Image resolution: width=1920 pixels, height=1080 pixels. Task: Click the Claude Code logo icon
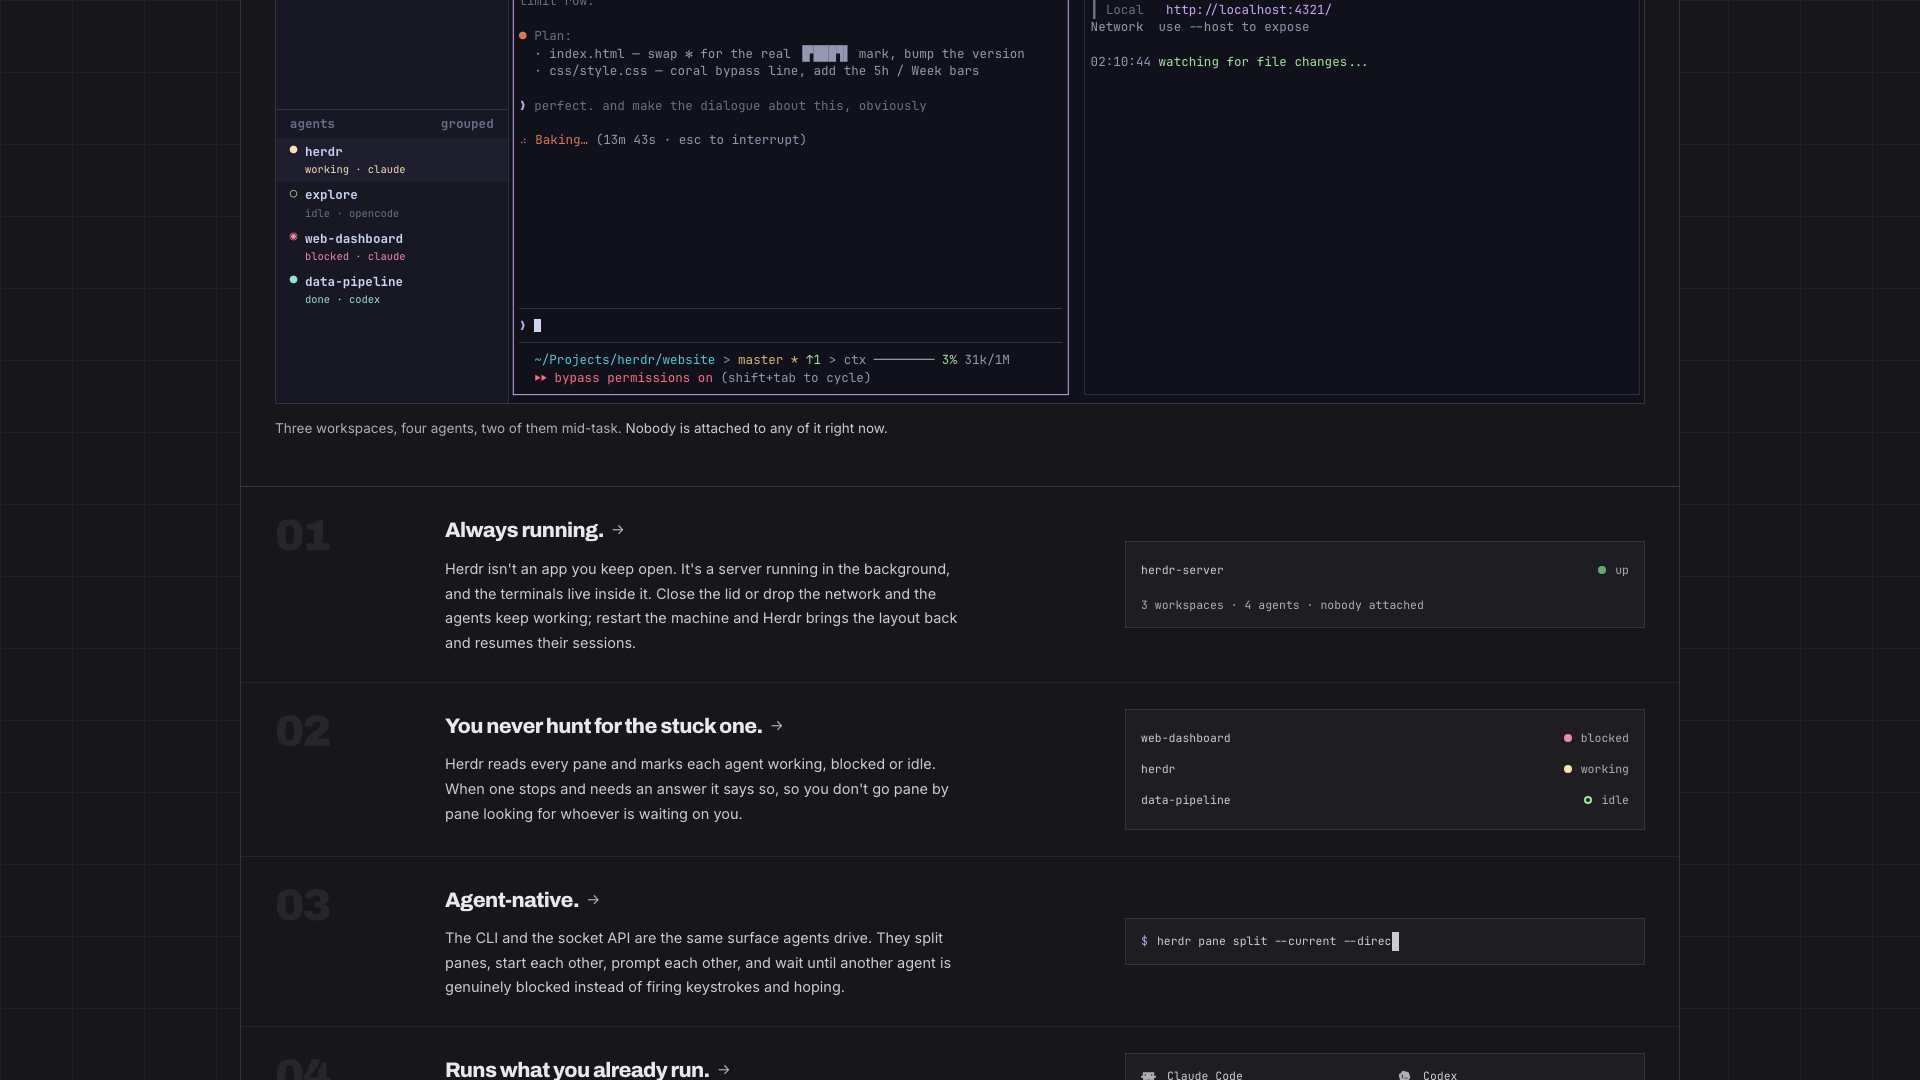[x=1149, y=1075]
